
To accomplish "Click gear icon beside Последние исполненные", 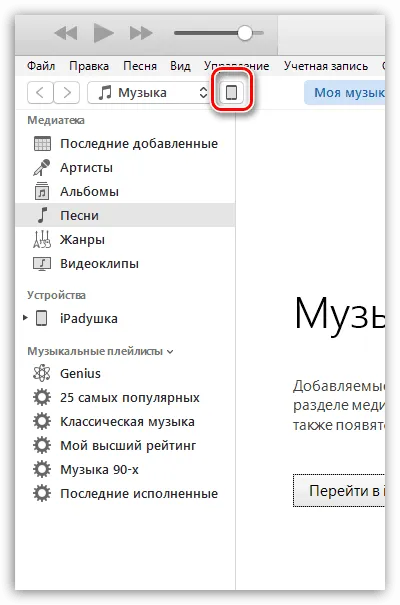I will [x=42, y=493].
